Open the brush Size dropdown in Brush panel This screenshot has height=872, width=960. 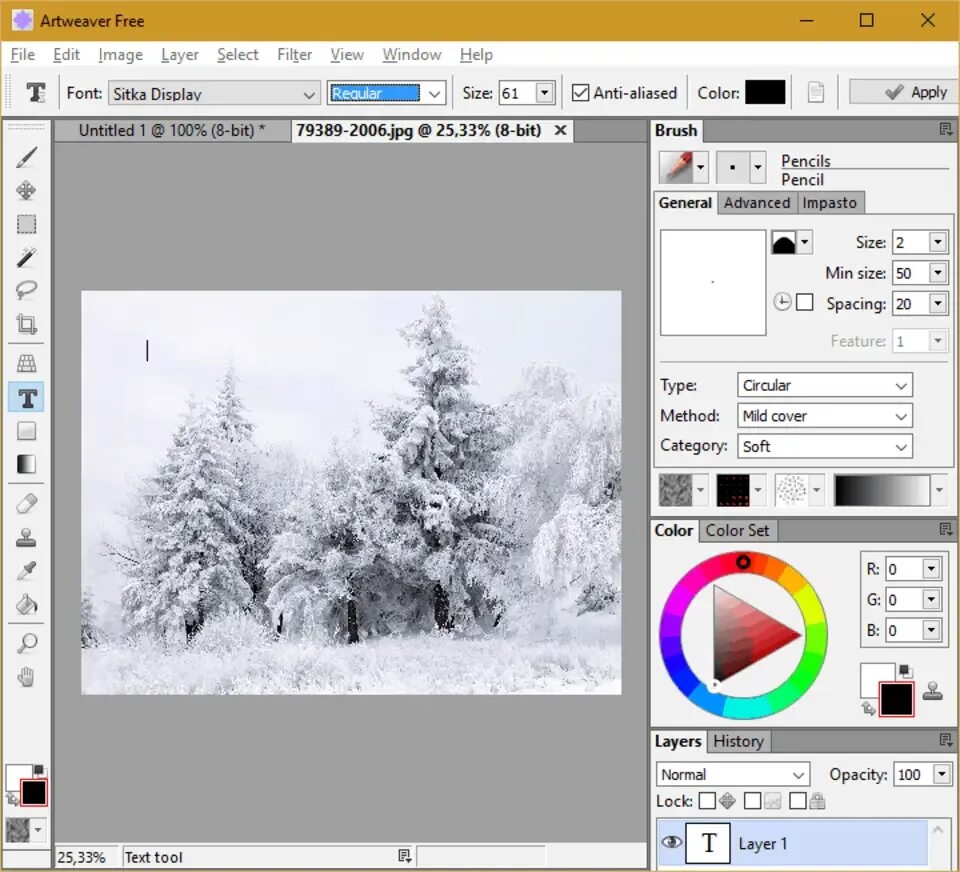937,242
